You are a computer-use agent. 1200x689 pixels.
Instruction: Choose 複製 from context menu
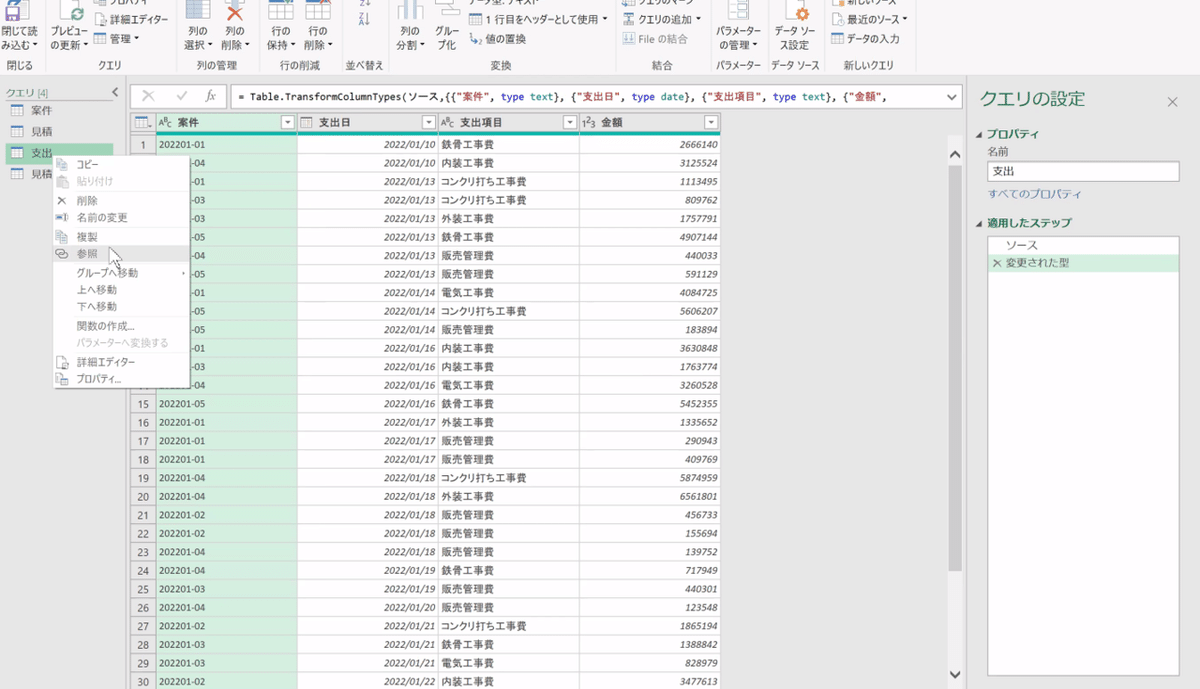[x=120, y=237]
